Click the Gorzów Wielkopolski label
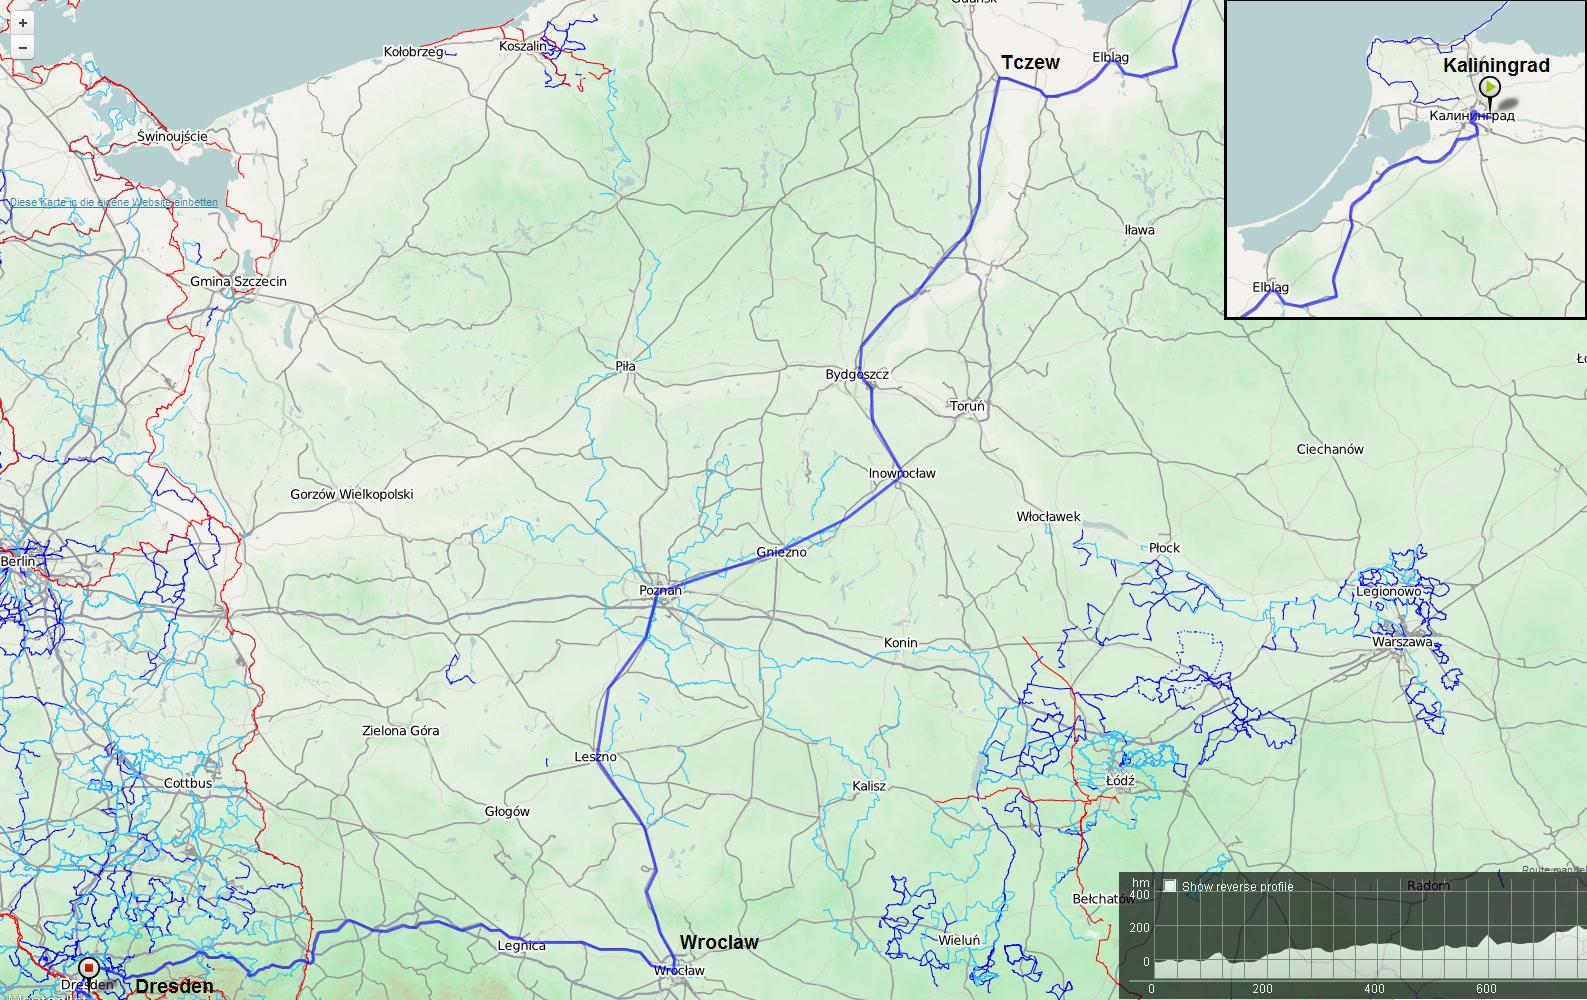Screen dimensions: 1587x1000 coord(351,494)
